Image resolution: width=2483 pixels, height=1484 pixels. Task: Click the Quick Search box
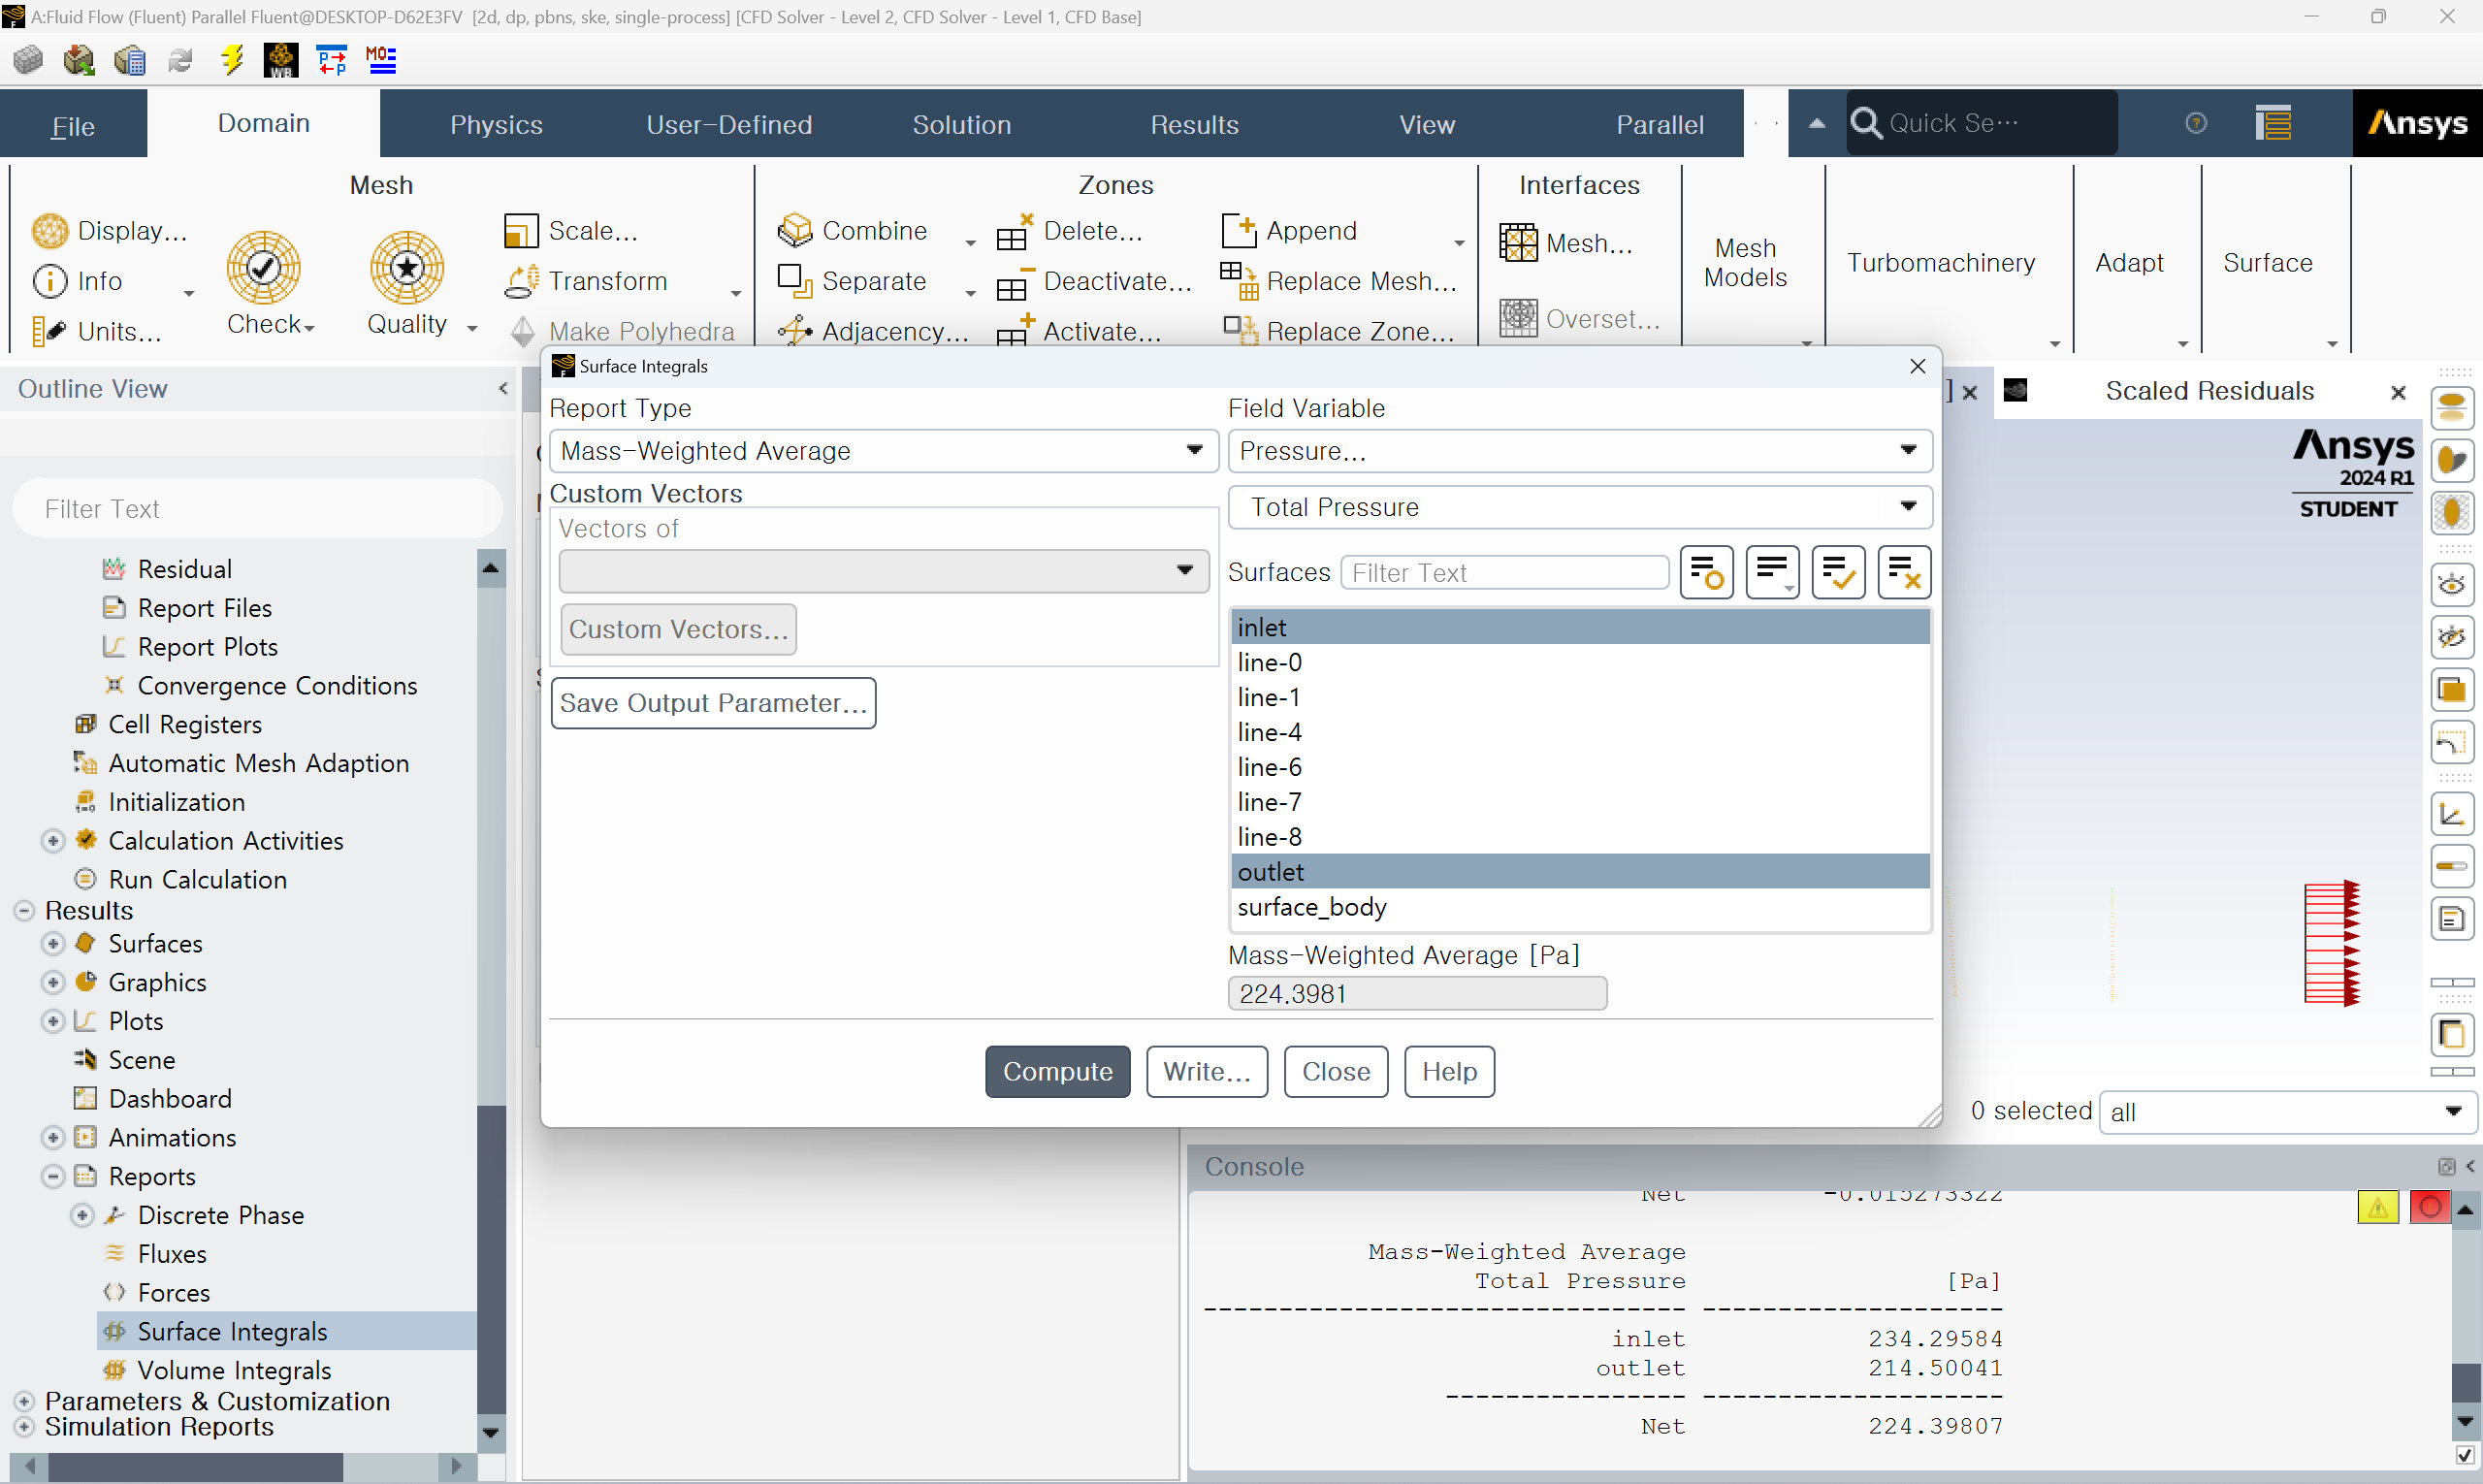1981,123
